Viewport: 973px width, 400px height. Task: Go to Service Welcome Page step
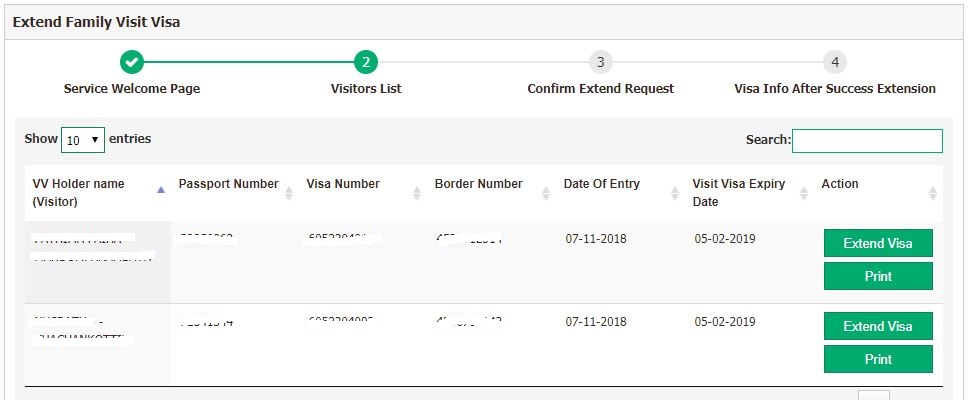coord(132,89)
